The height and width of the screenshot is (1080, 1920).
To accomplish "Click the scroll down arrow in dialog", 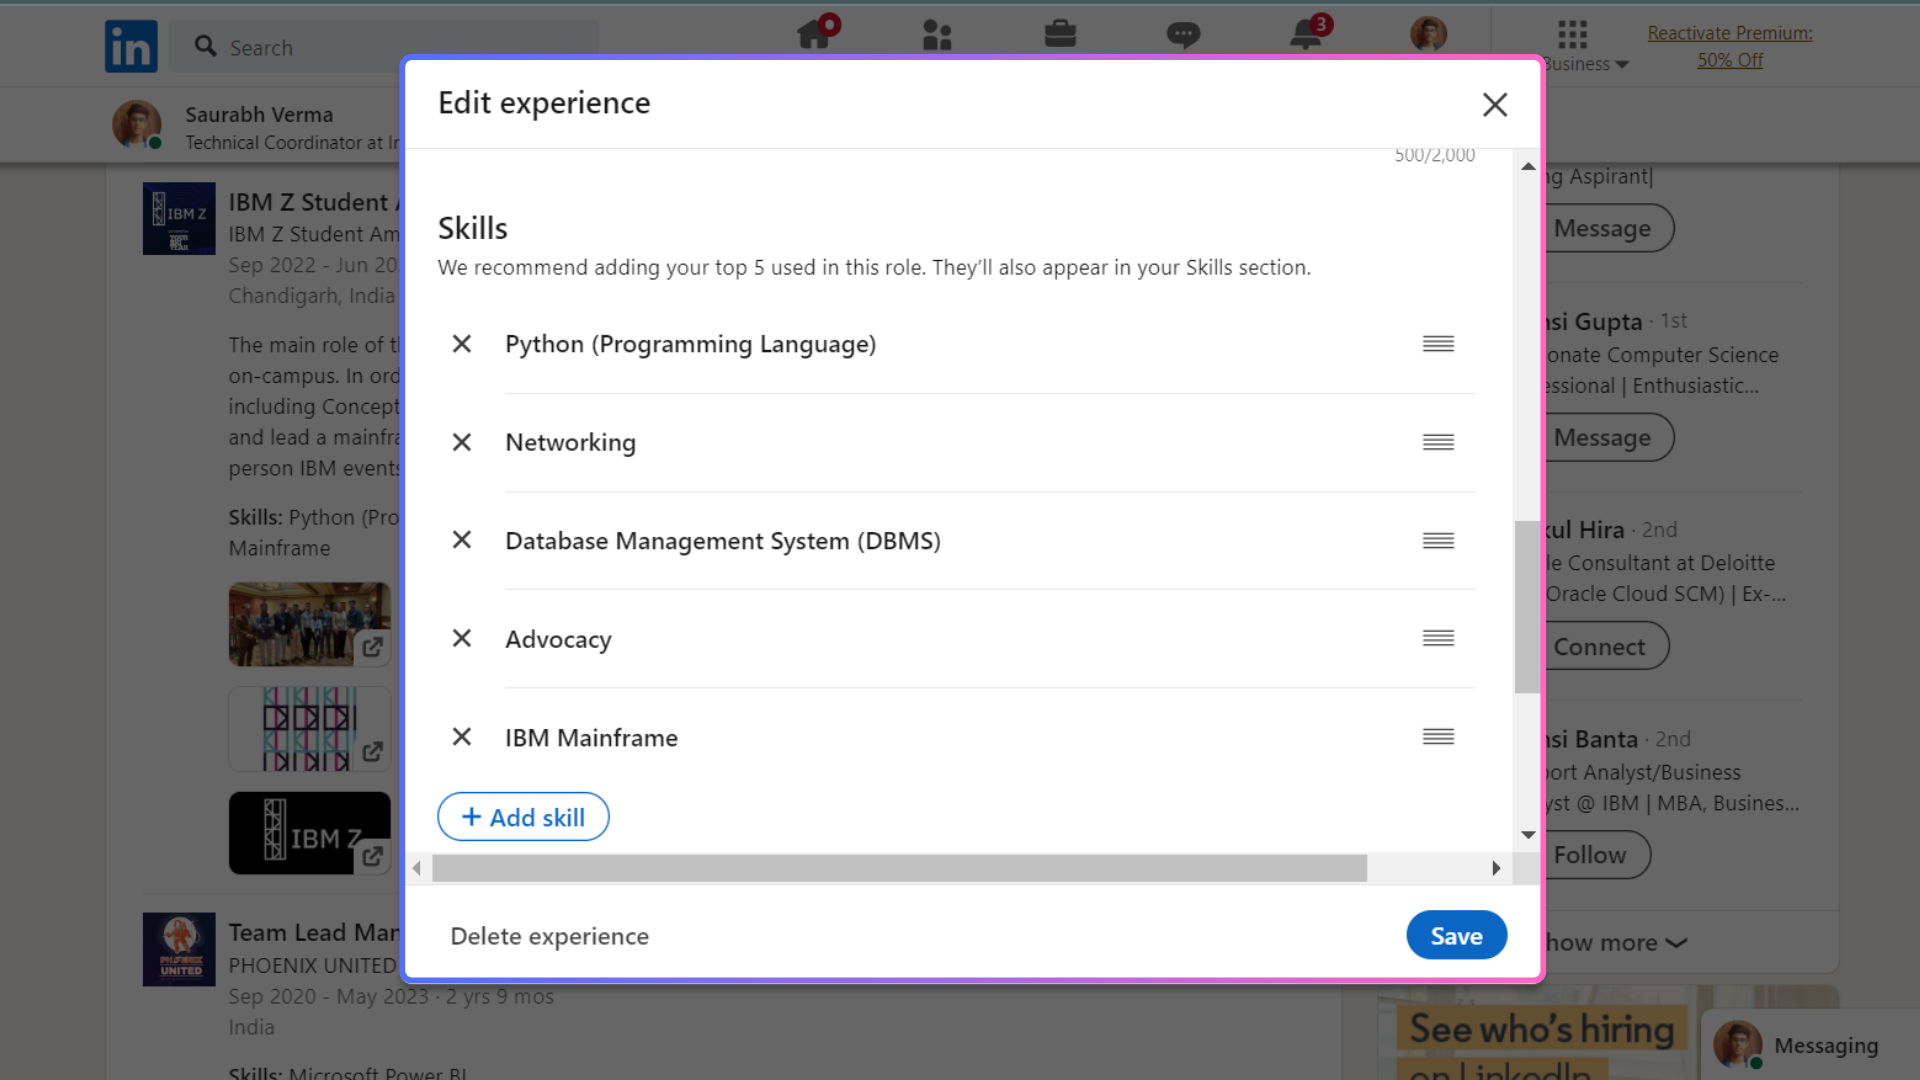I will [x=1528, y=835].
